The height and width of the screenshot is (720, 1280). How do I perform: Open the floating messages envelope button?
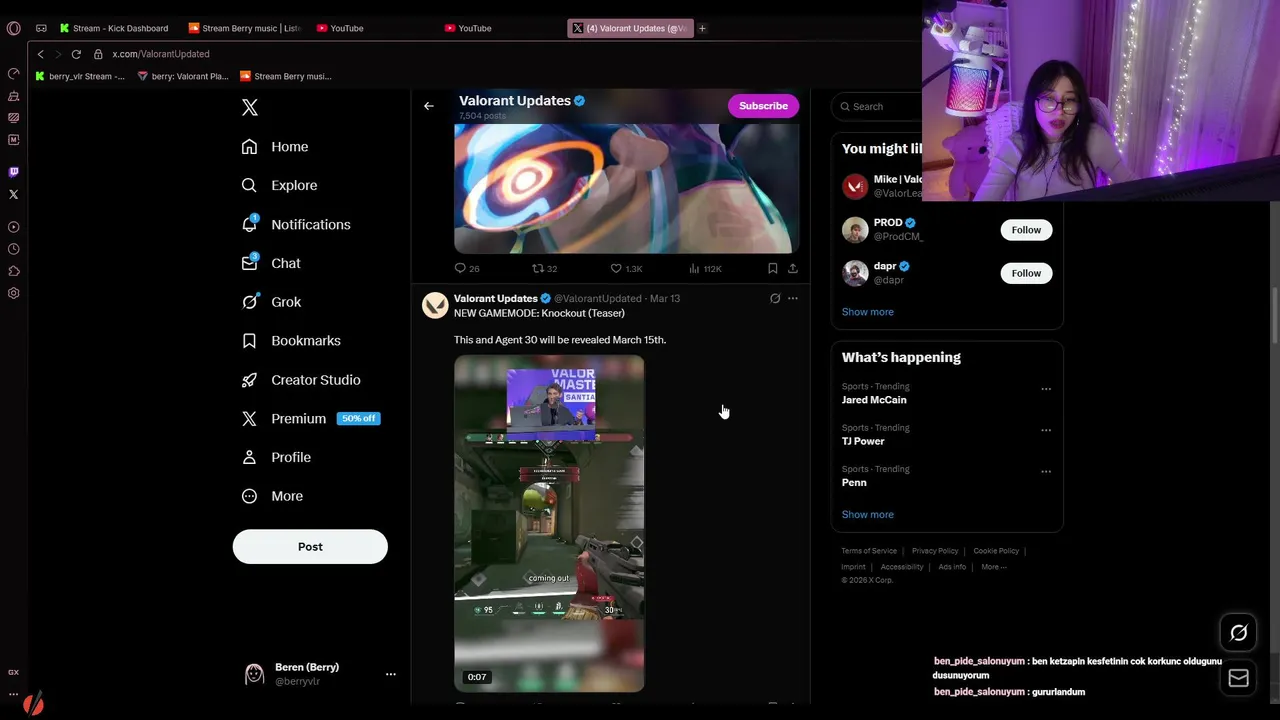tap(1238, 678)
